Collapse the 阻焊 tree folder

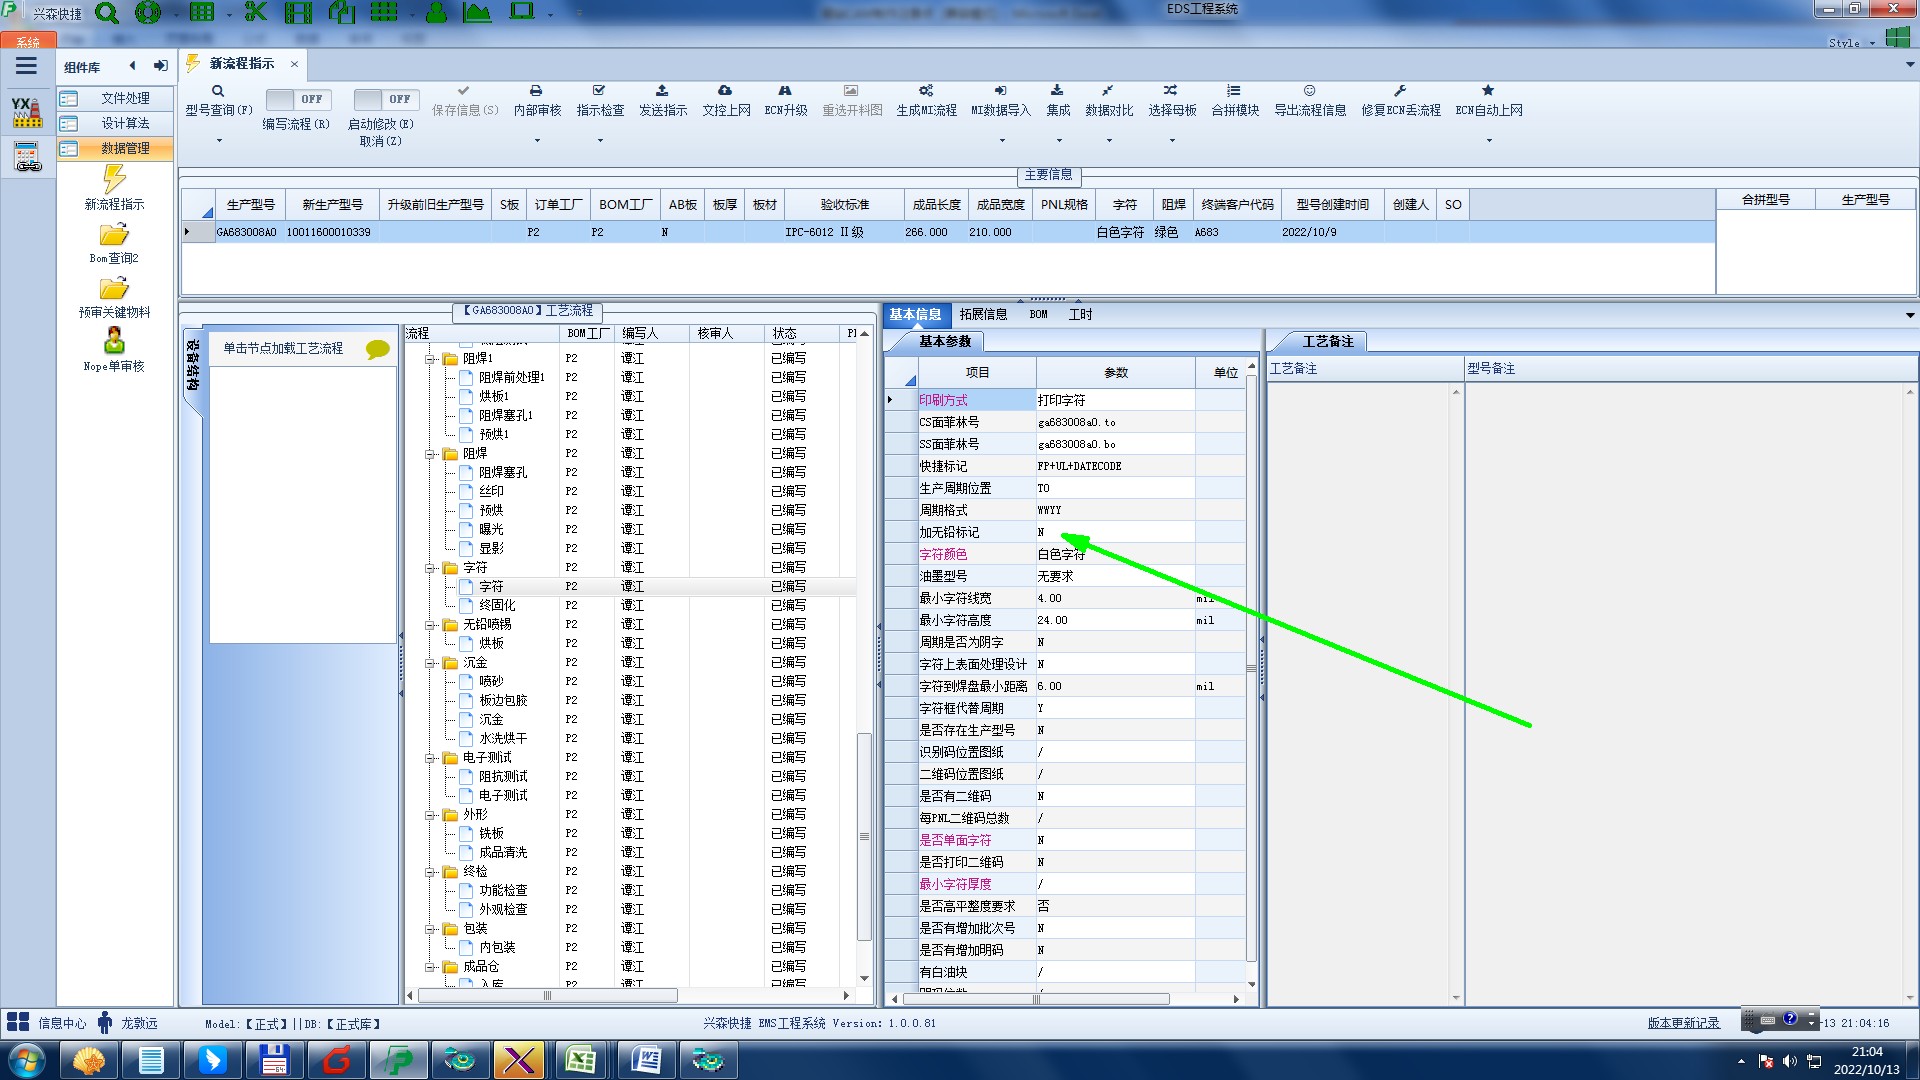tap(430, 453)
